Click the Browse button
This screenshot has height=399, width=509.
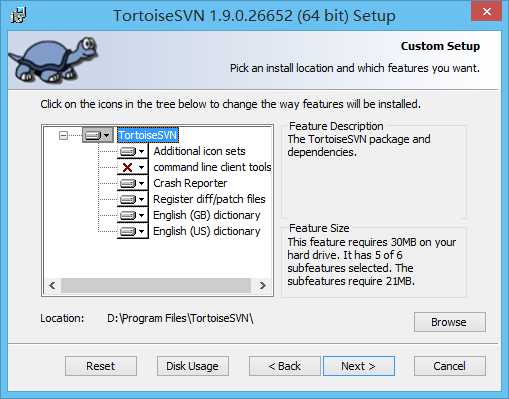450,322
